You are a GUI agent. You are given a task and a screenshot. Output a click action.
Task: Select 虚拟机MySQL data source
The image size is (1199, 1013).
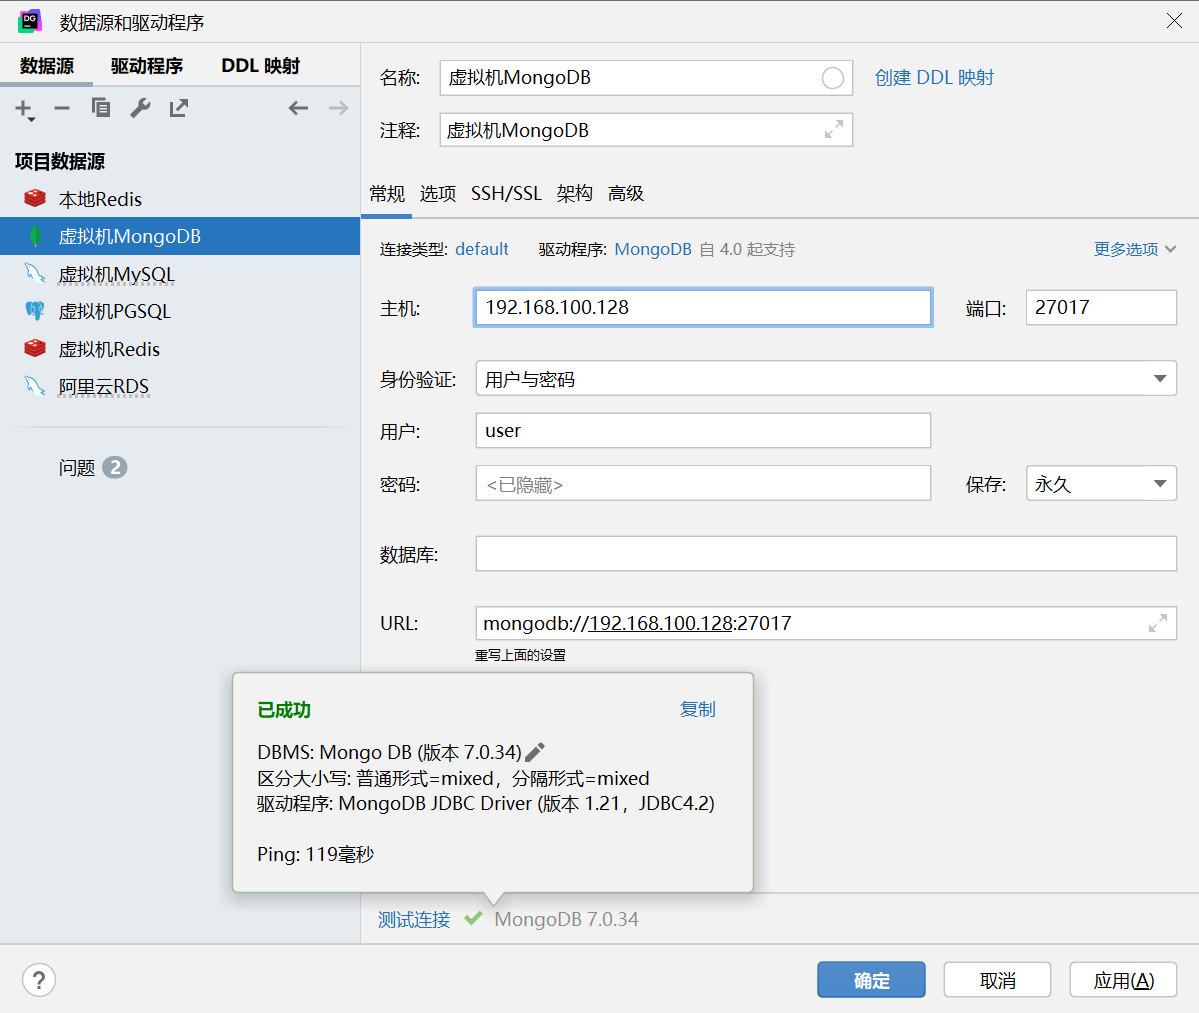[180, 274]
